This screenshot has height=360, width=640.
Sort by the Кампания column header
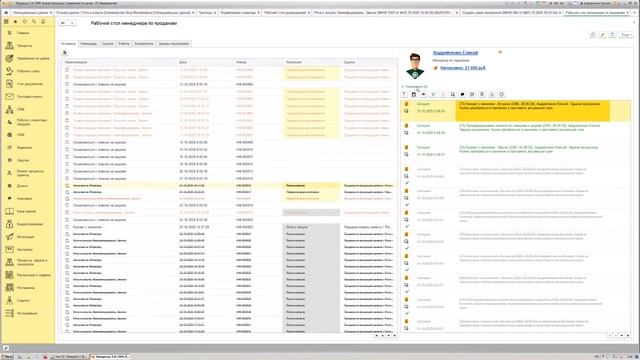click(x=312, y=62)
